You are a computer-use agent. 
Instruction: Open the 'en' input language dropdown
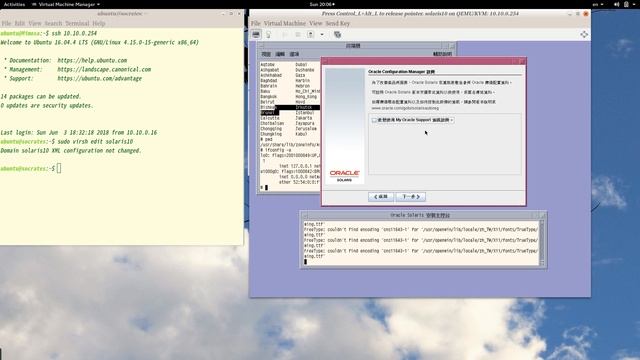(x=598, y=4)
